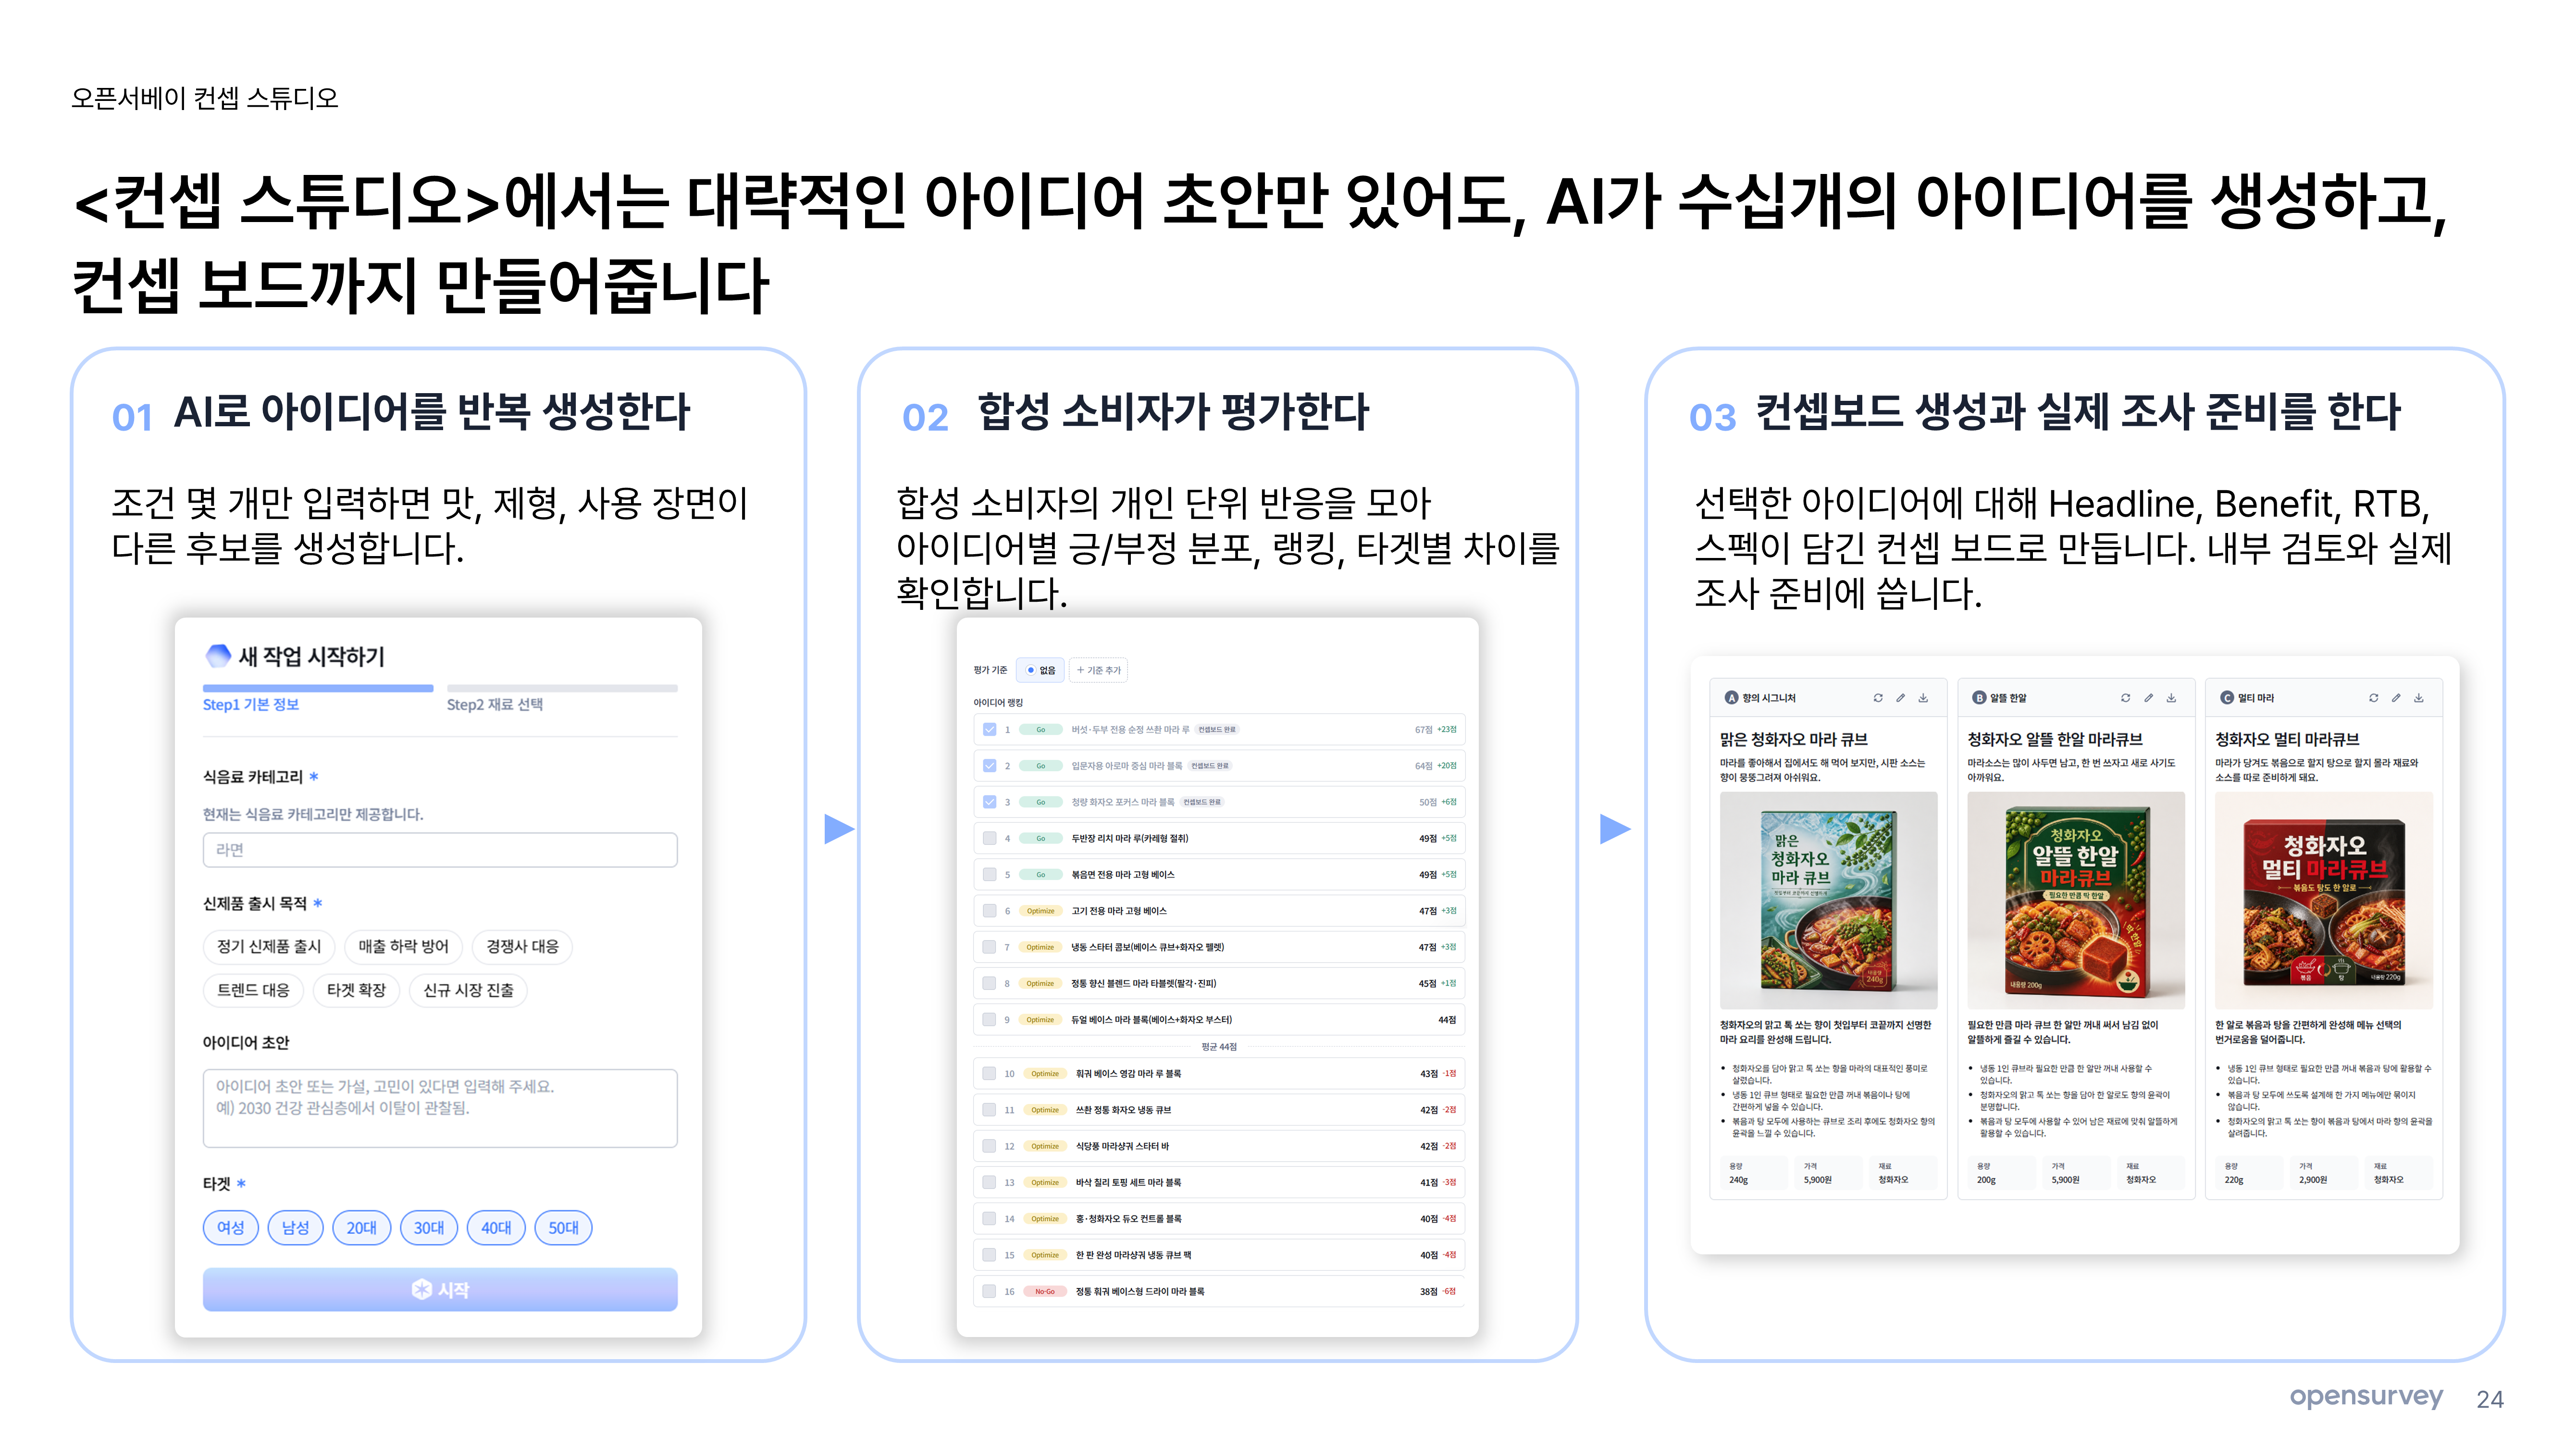Click the 컨셉보드 완료 tag on idea 2
Screen dimensions: 2576x1449
coord(1210,766)
